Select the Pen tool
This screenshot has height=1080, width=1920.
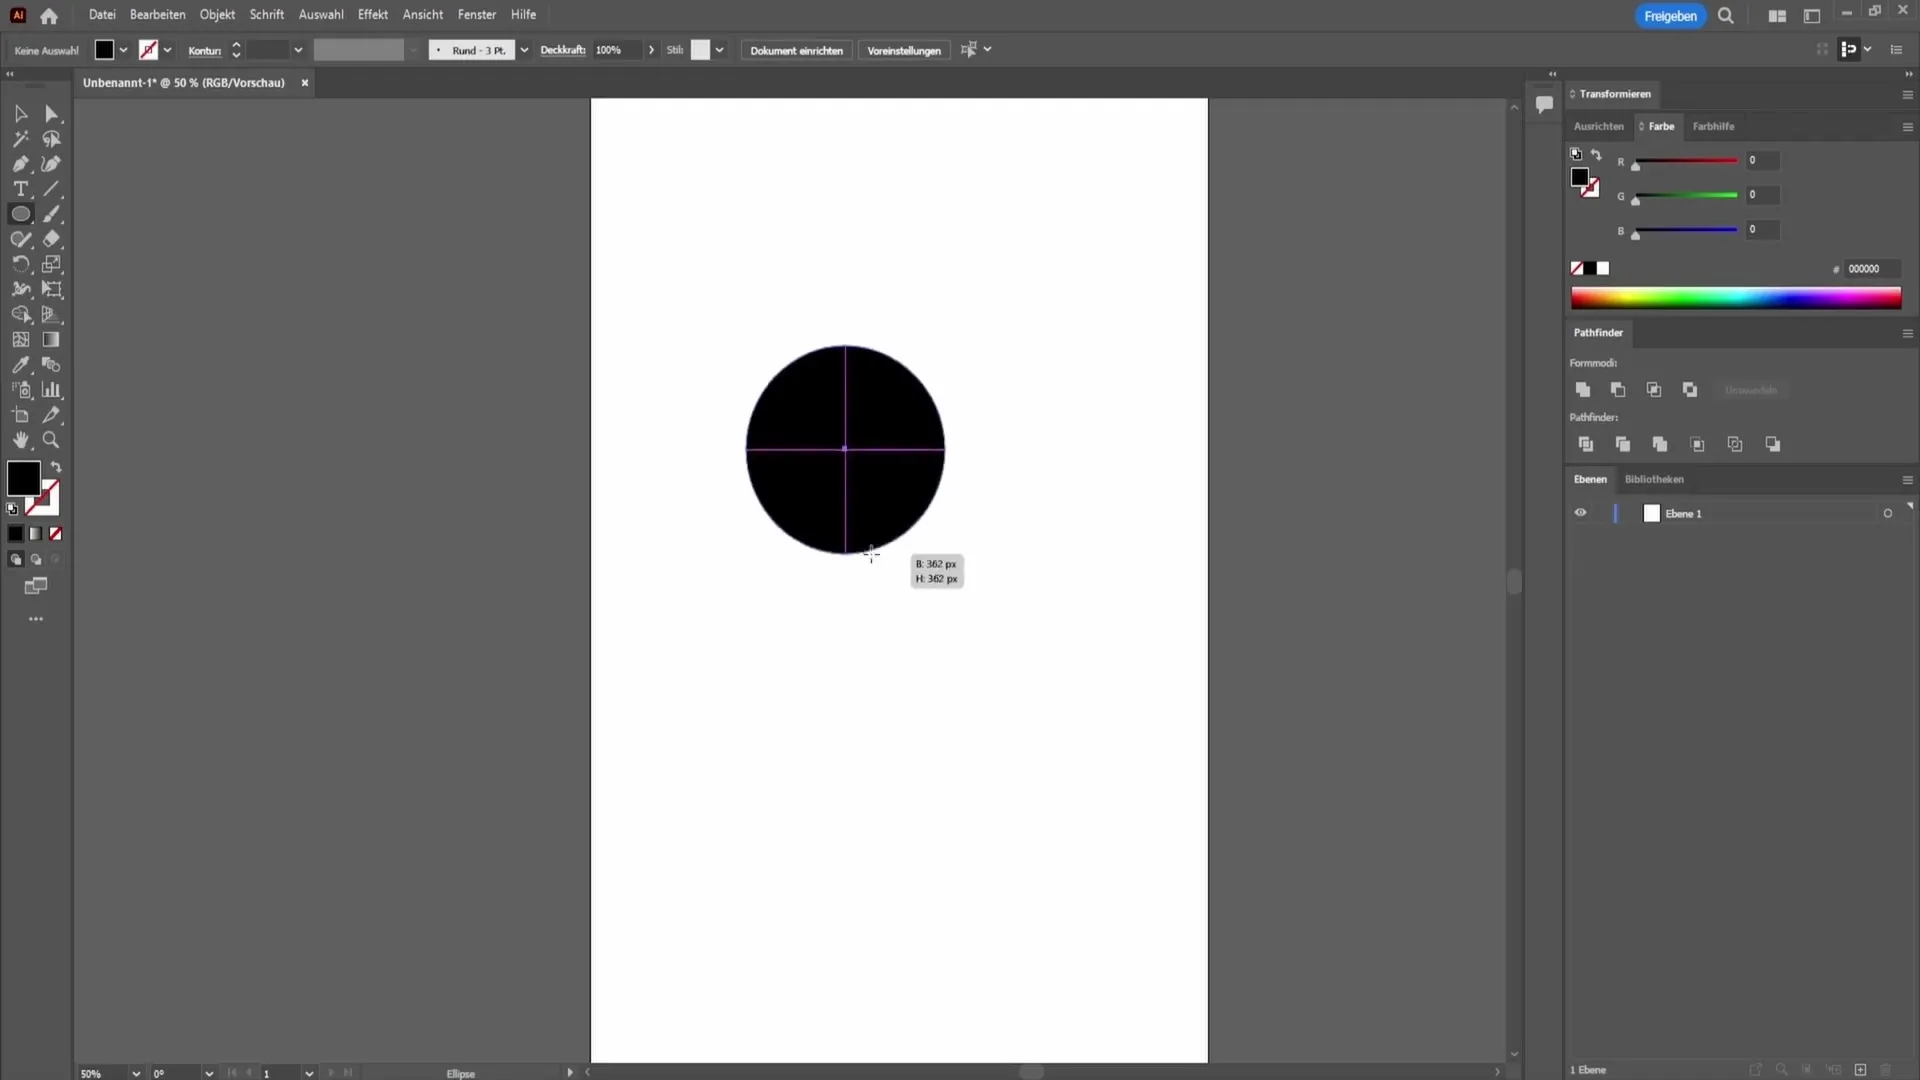(x=20, y=164)
